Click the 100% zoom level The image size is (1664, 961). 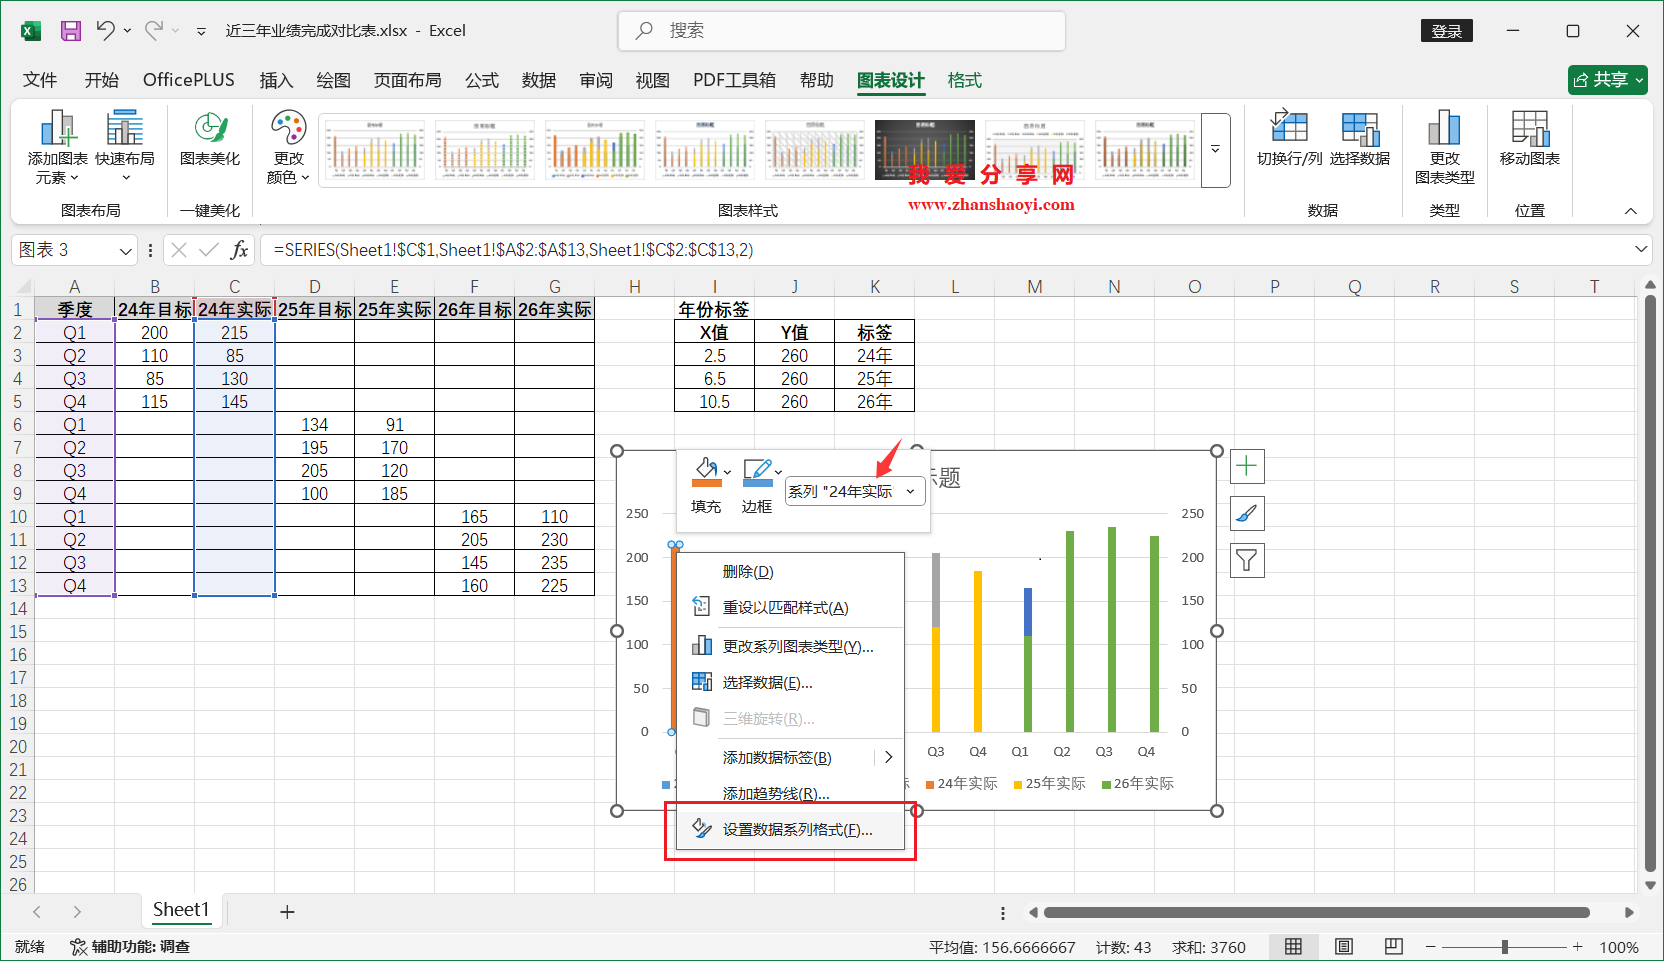[x=1619, y=947]
